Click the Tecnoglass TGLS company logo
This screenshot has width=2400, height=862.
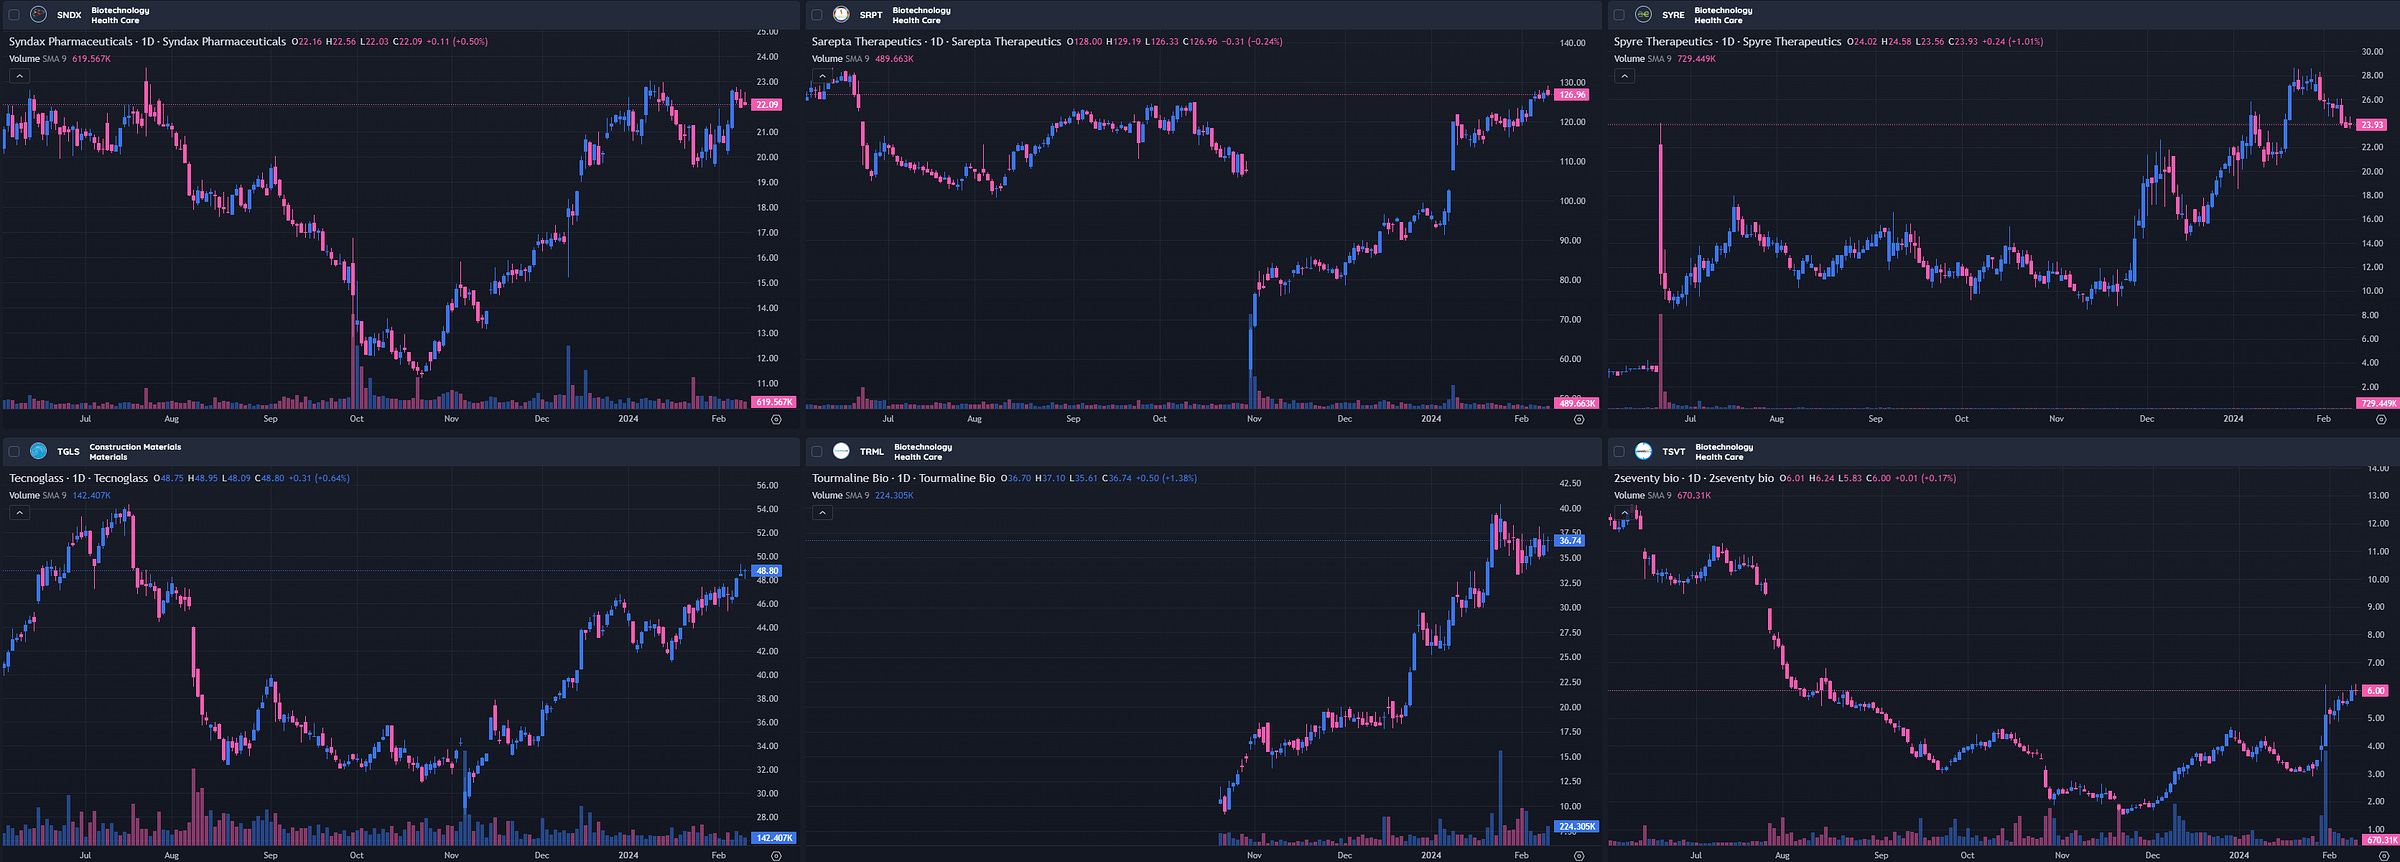point(39,452)
